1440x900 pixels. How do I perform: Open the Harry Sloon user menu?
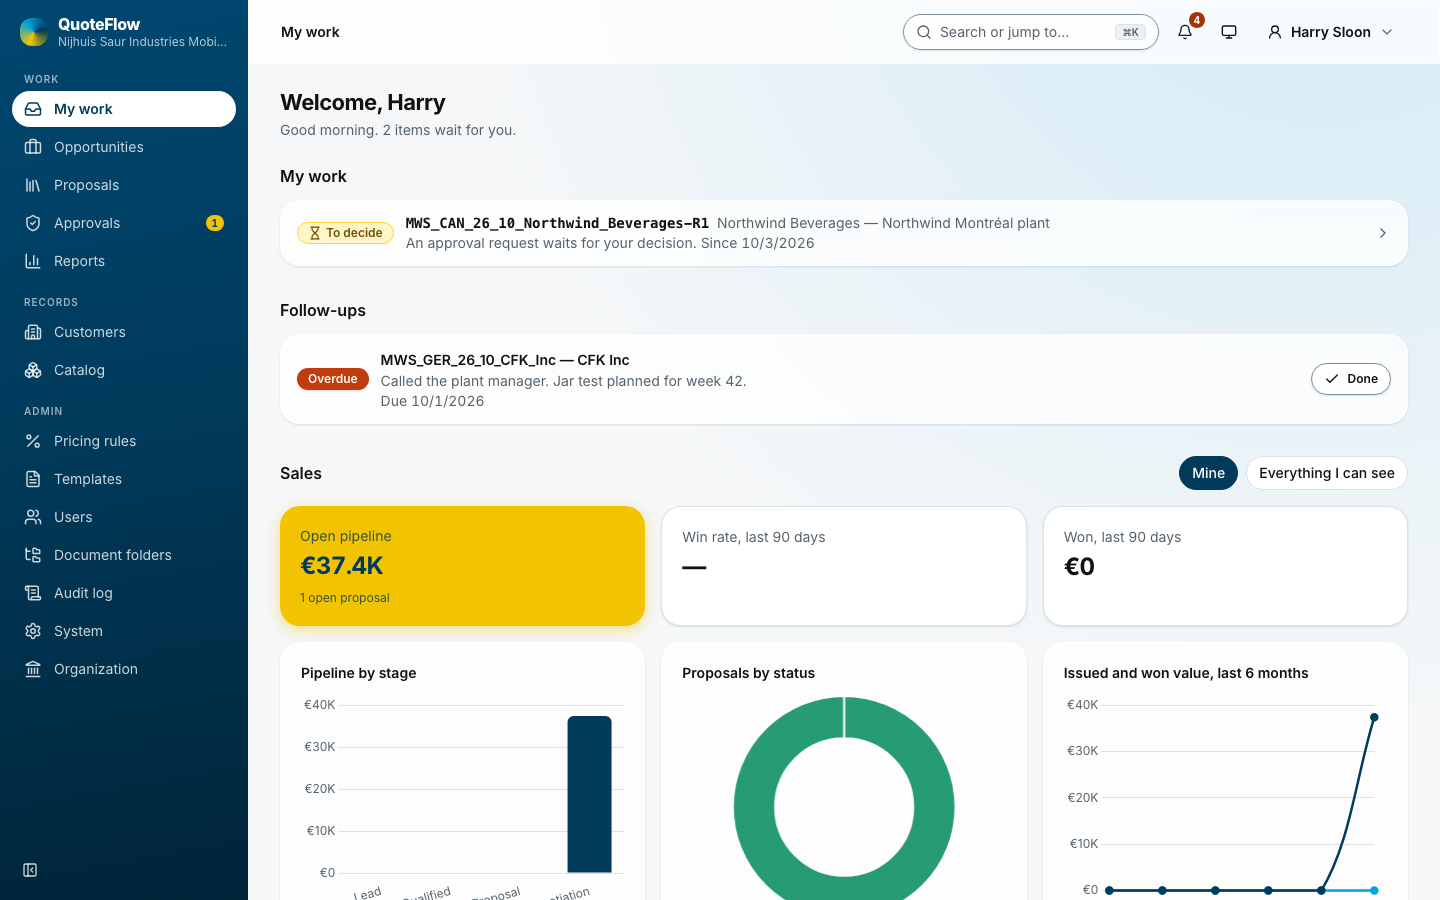pos(1330,32)
